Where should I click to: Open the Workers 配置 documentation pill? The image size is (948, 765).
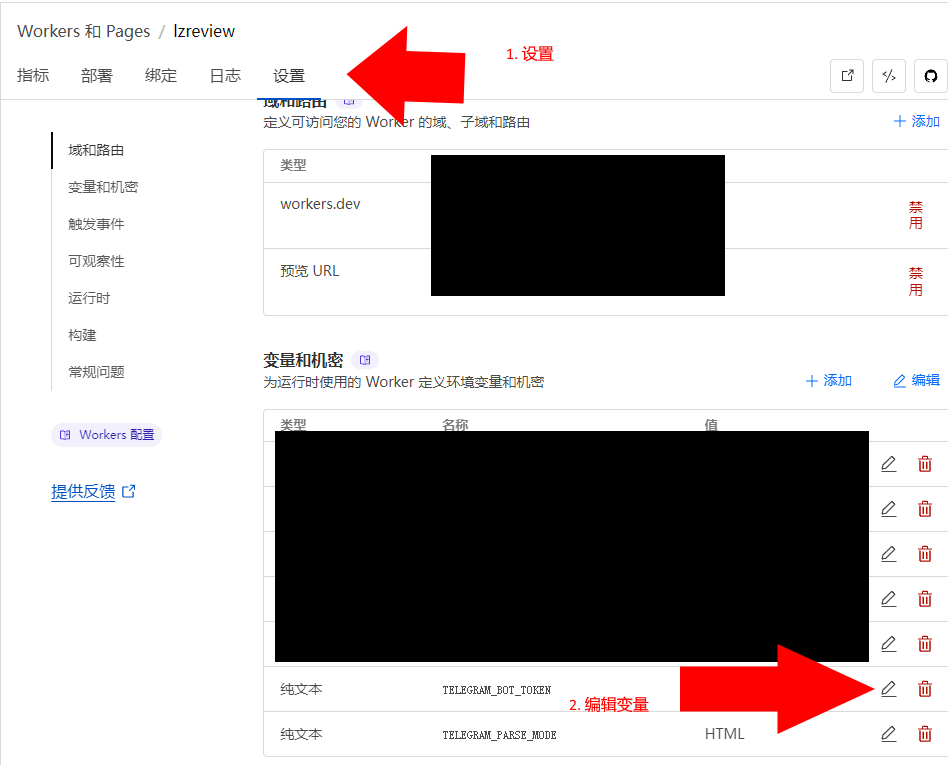(106, 435)
